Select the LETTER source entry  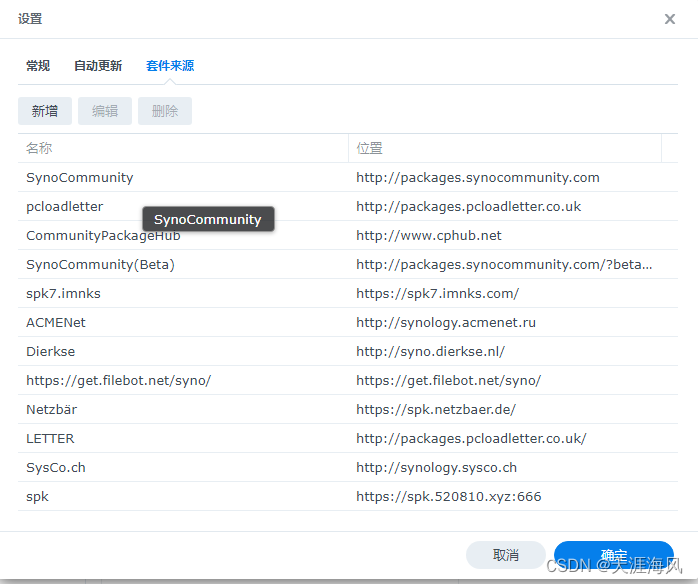click(50, 438)
